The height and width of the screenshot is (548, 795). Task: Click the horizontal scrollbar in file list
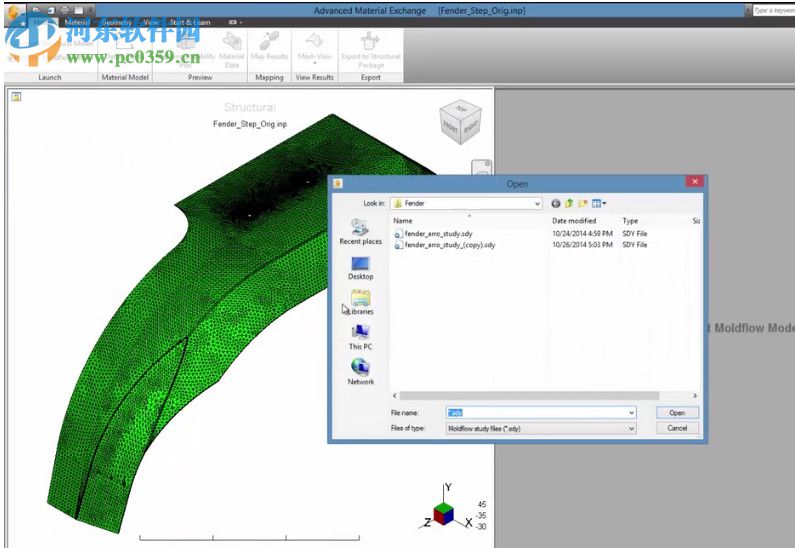click(529, 395)
